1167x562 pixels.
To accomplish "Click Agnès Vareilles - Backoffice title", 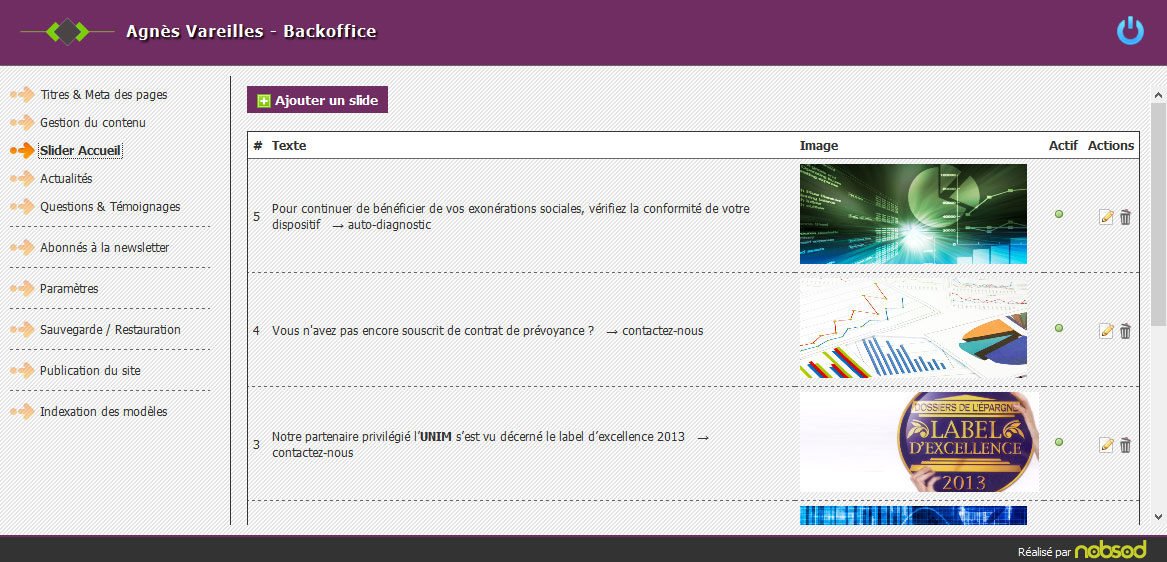I will pos(251,31).
